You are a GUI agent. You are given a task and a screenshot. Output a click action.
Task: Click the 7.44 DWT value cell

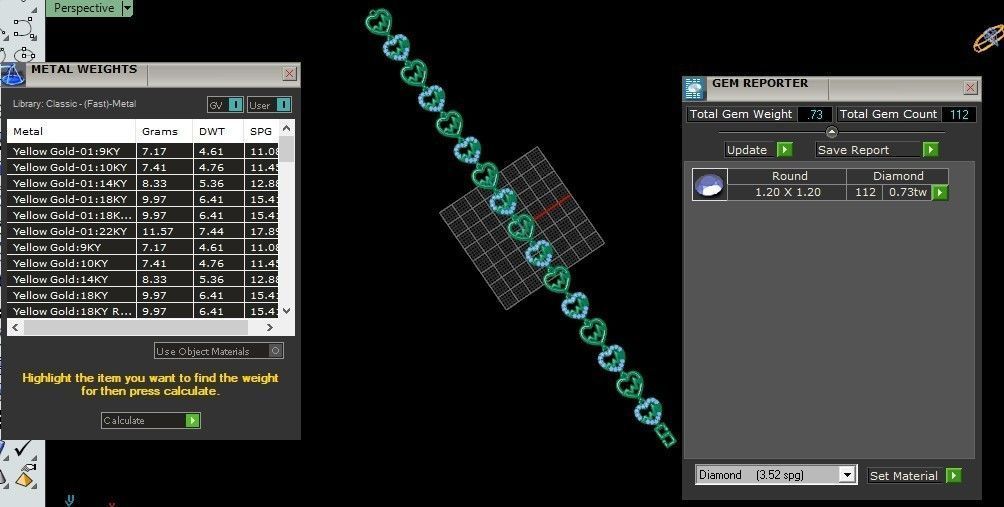(218, 231)
